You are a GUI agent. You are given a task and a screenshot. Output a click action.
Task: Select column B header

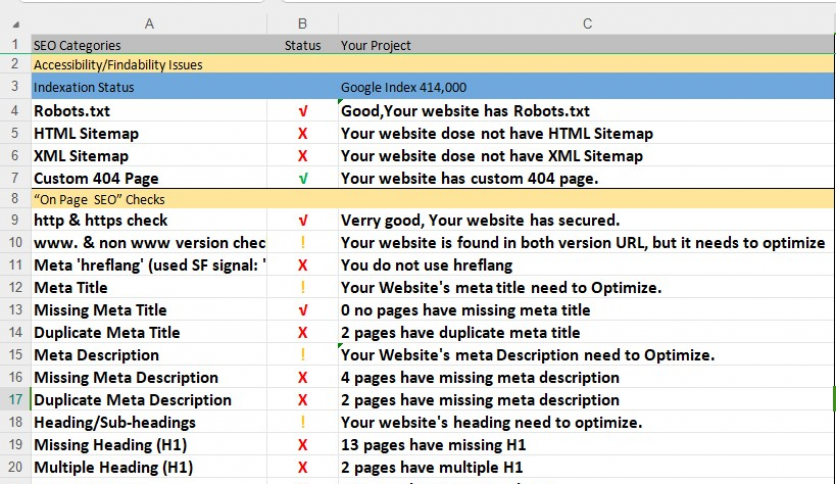(303, 24)
